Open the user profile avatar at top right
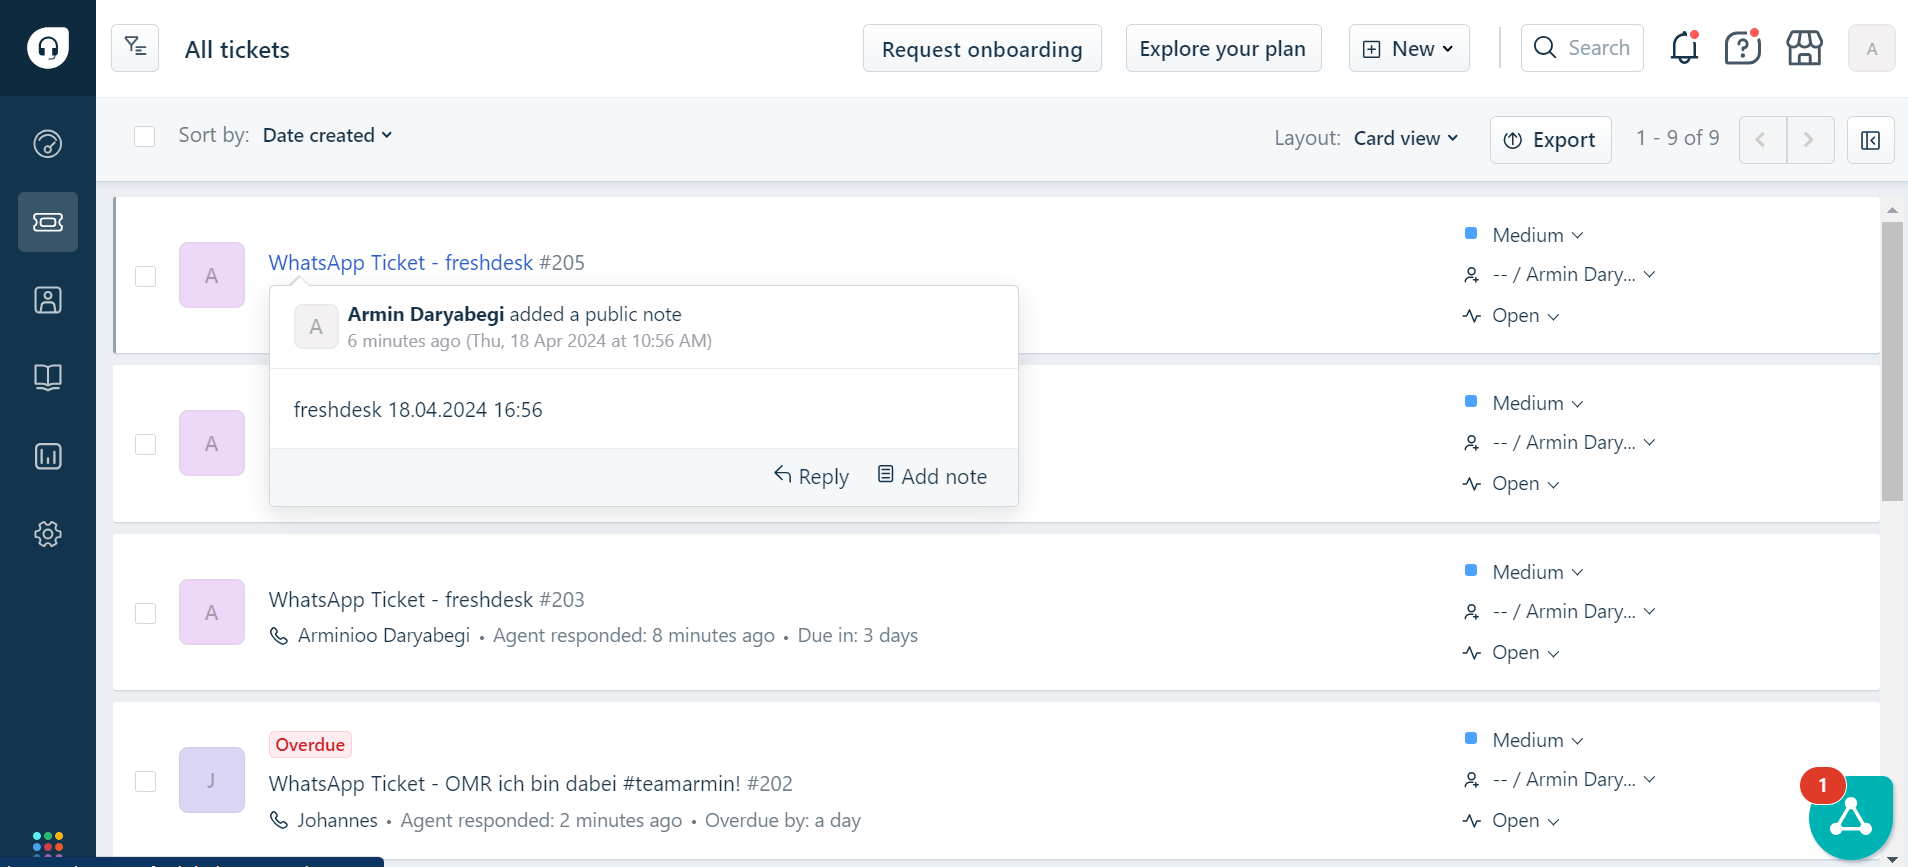Viewport: 1908px width, 867px height. click(x=1872, y=48)
